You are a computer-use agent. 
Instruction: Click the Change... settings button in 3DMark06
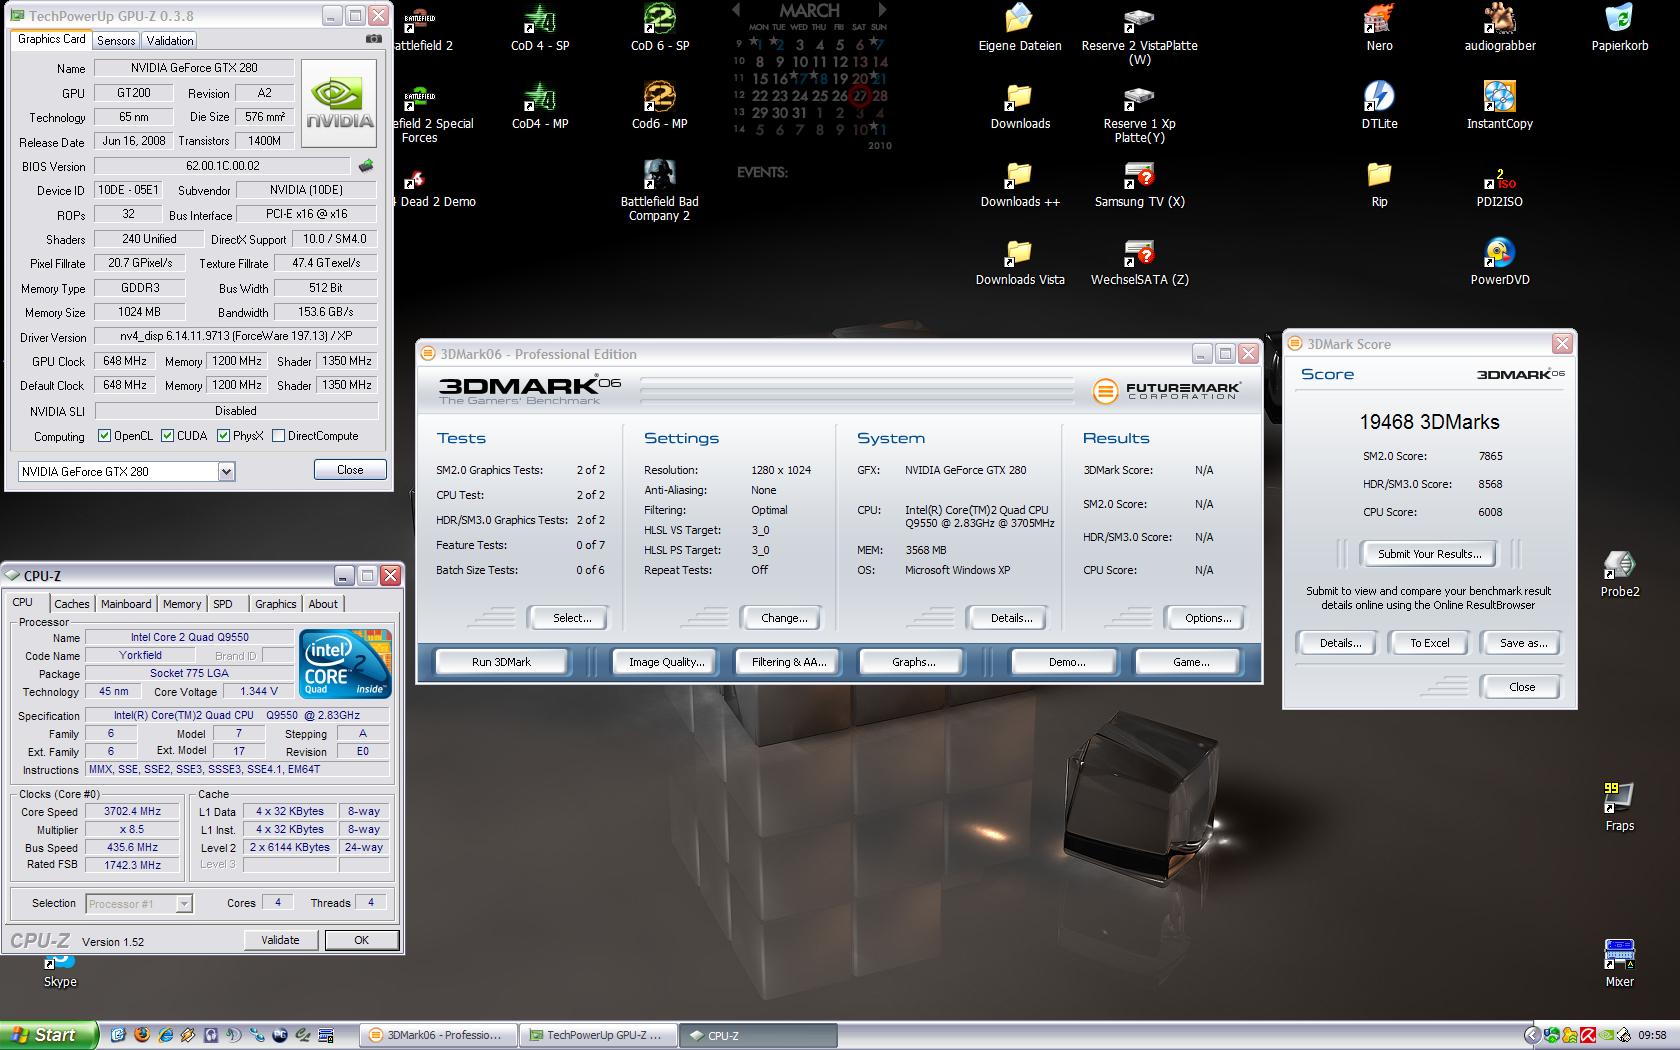pos(784,618)
